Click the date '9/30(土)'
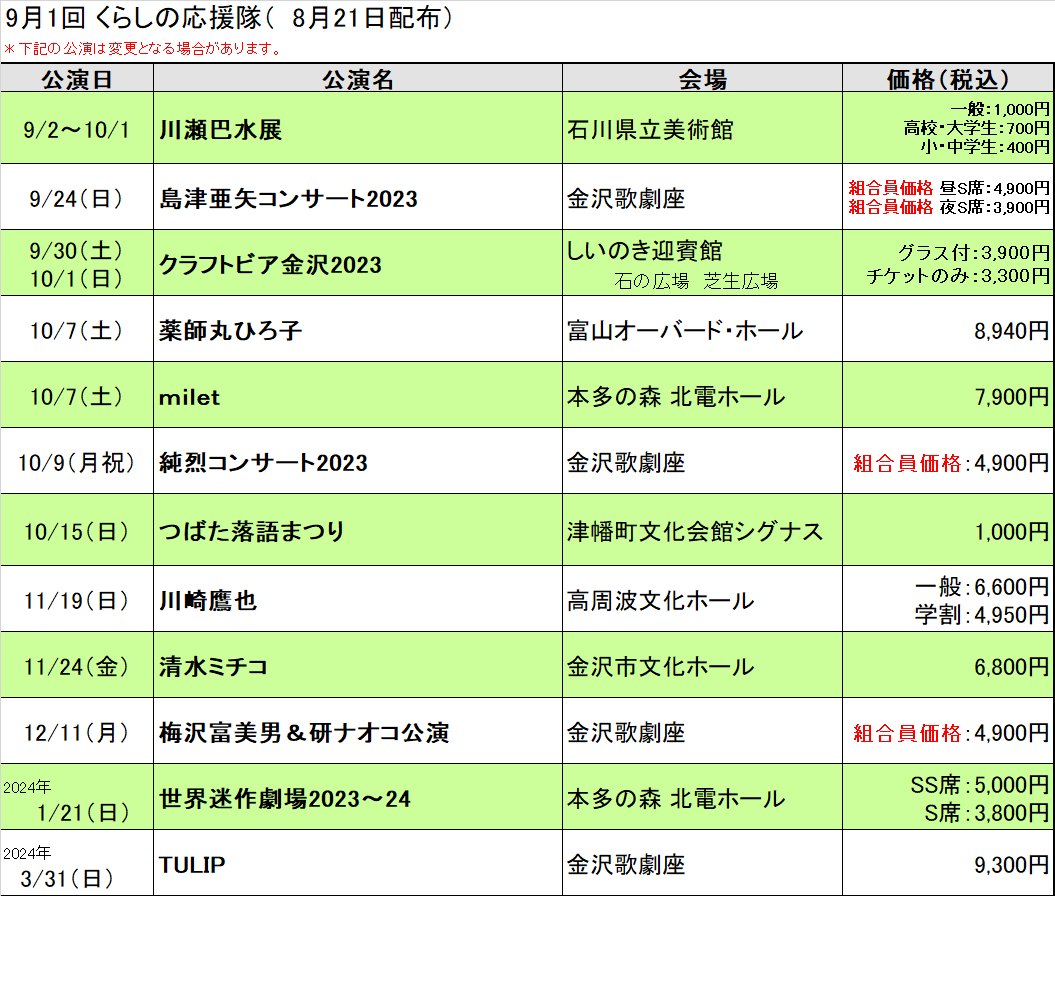Viewport: 1055px width, 1002px height. (x=77, y=250)
